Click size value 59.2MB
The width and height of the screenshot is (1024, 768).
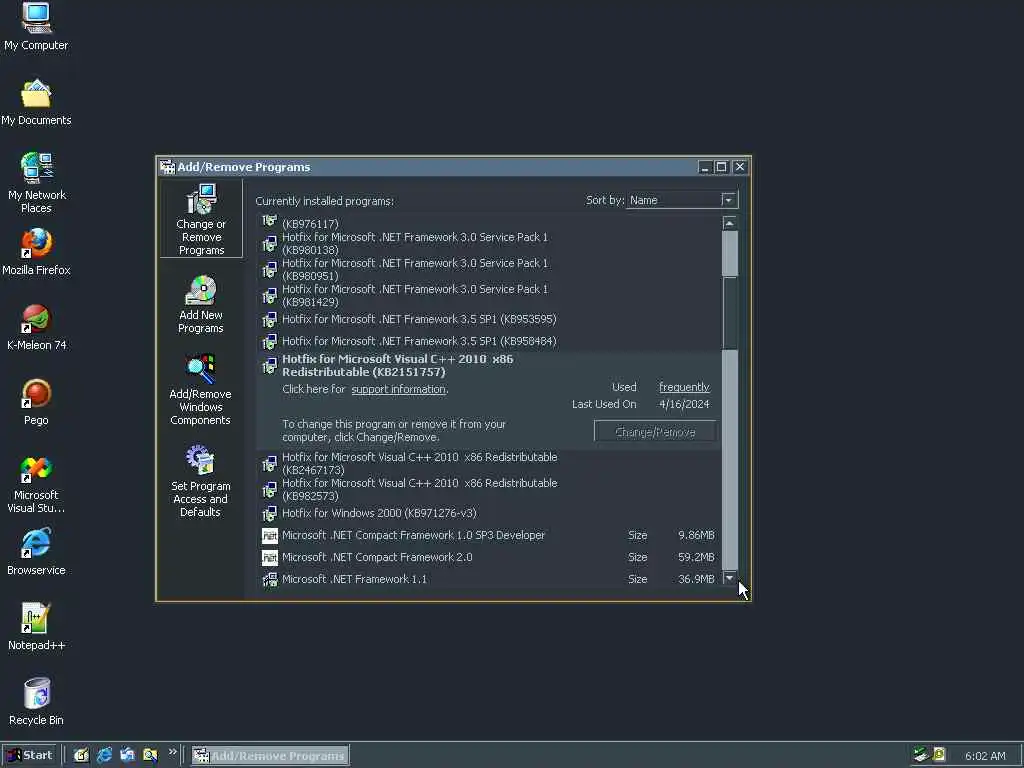(696, 557)
